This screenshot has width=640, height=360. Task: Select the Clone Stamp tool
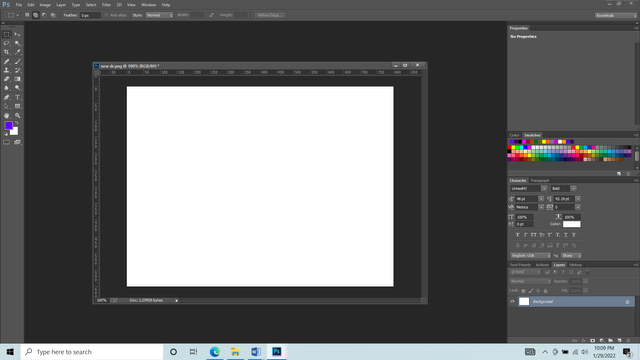(x=7, y=70)
